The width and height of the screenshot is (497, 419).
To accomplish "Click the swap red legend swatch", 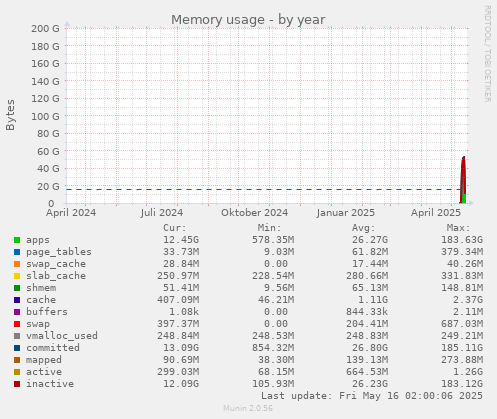I will [x=17, y=324].
